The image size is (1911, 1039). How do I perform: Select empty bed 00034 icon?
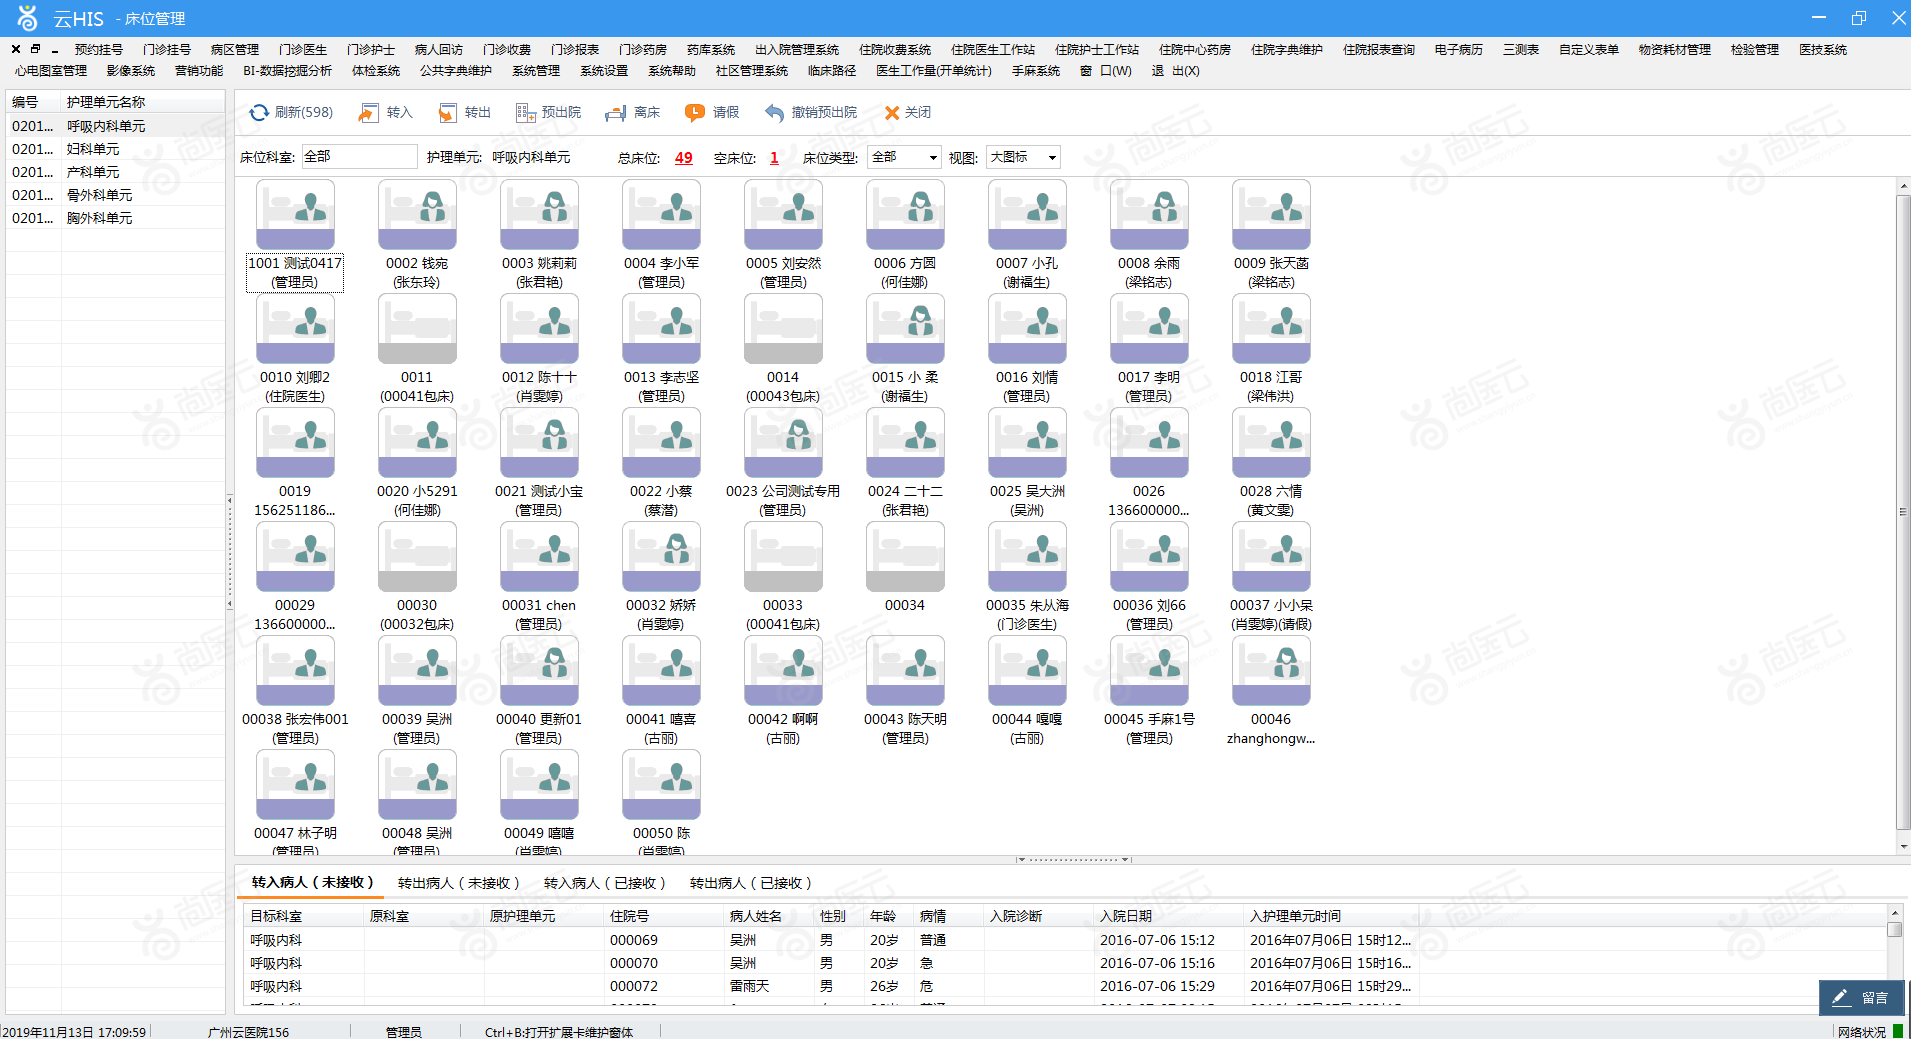click(905, 556)
